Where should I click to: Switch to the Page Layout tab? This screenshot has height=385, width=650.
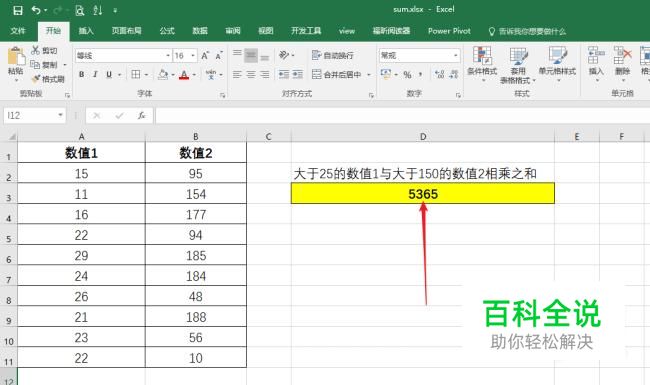[x=126, y=31]
